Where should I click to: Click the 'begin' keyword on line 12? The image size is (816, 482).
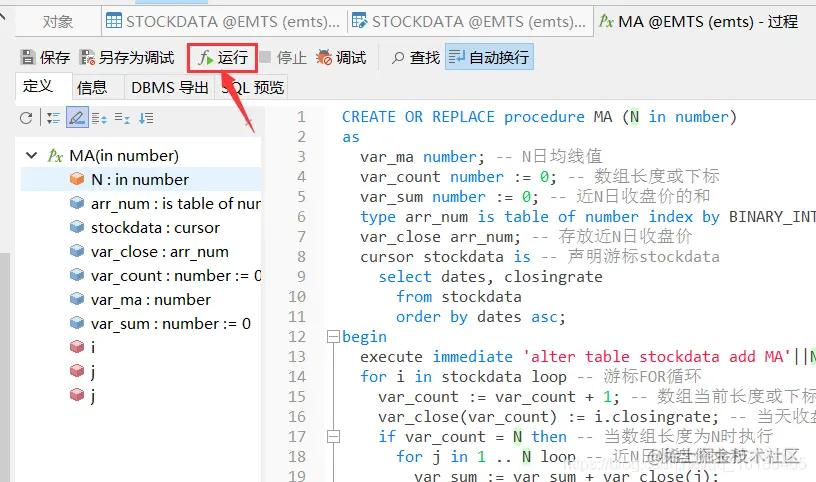click(364, 337)
